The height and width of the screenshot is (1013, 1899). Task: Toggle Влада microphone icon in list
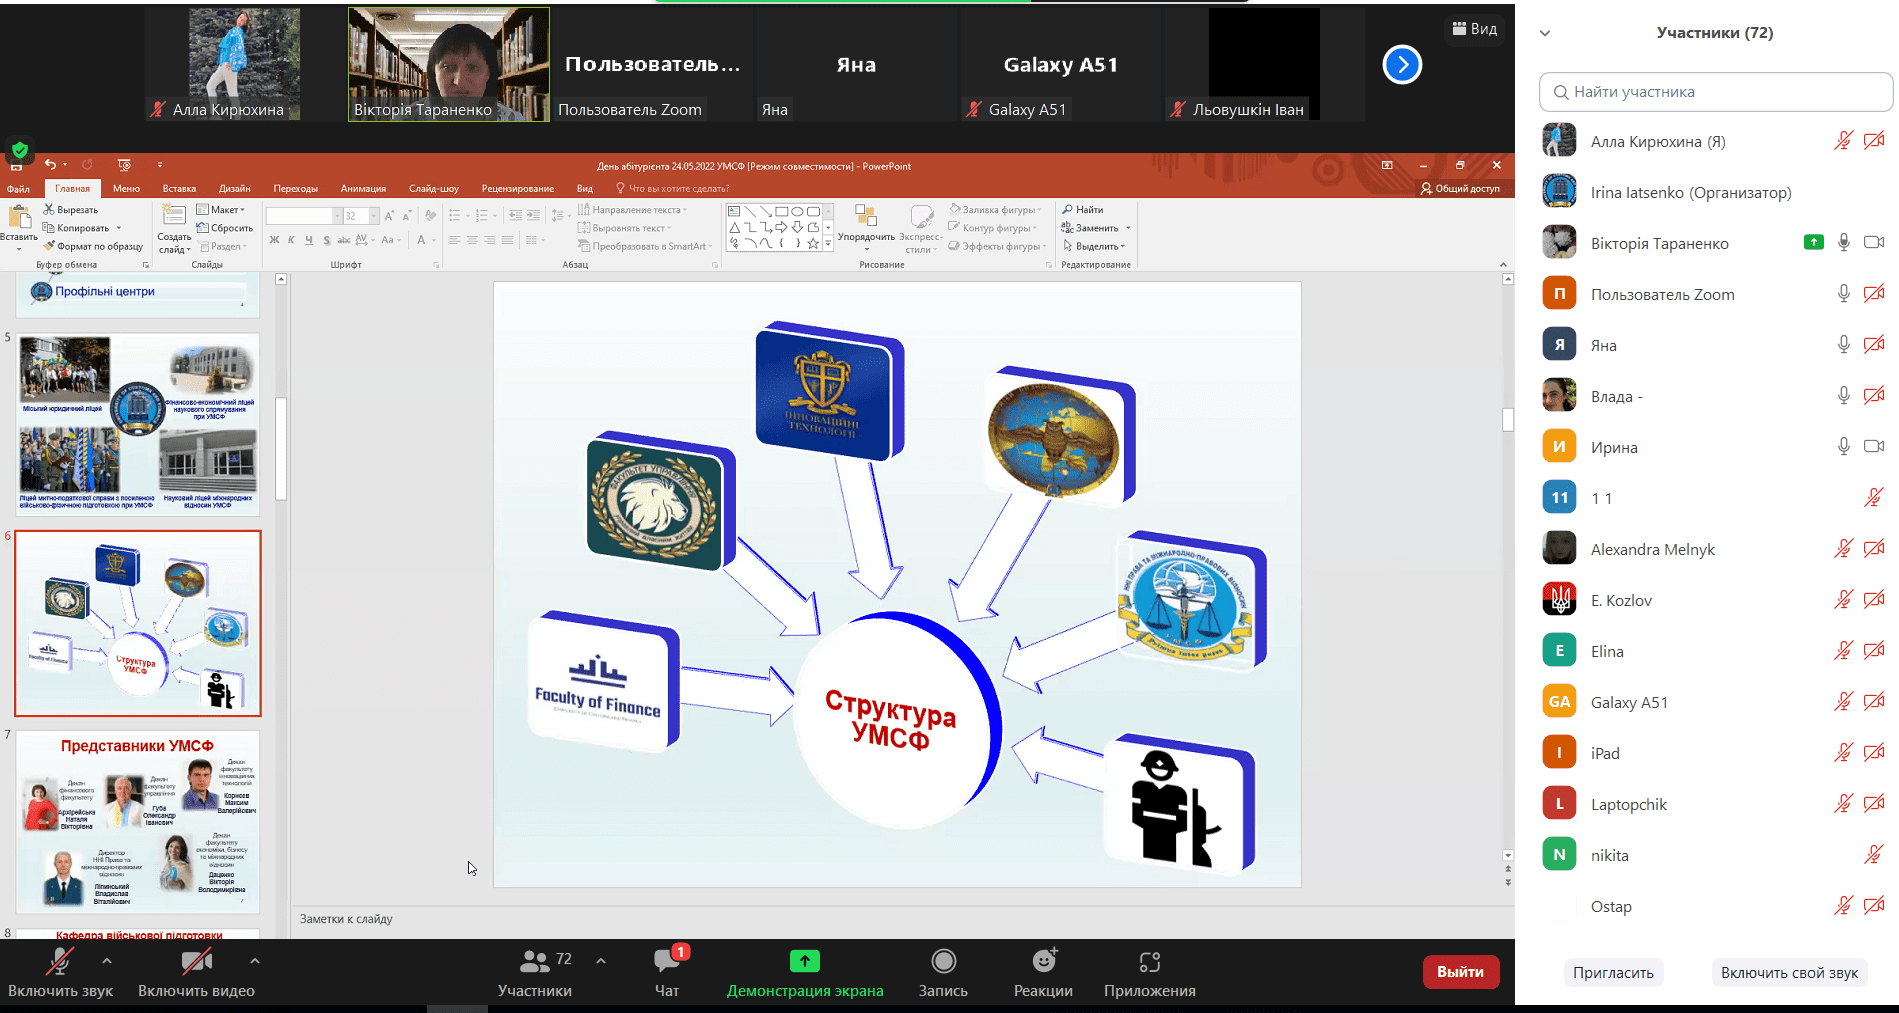(x=1844, y=396)
